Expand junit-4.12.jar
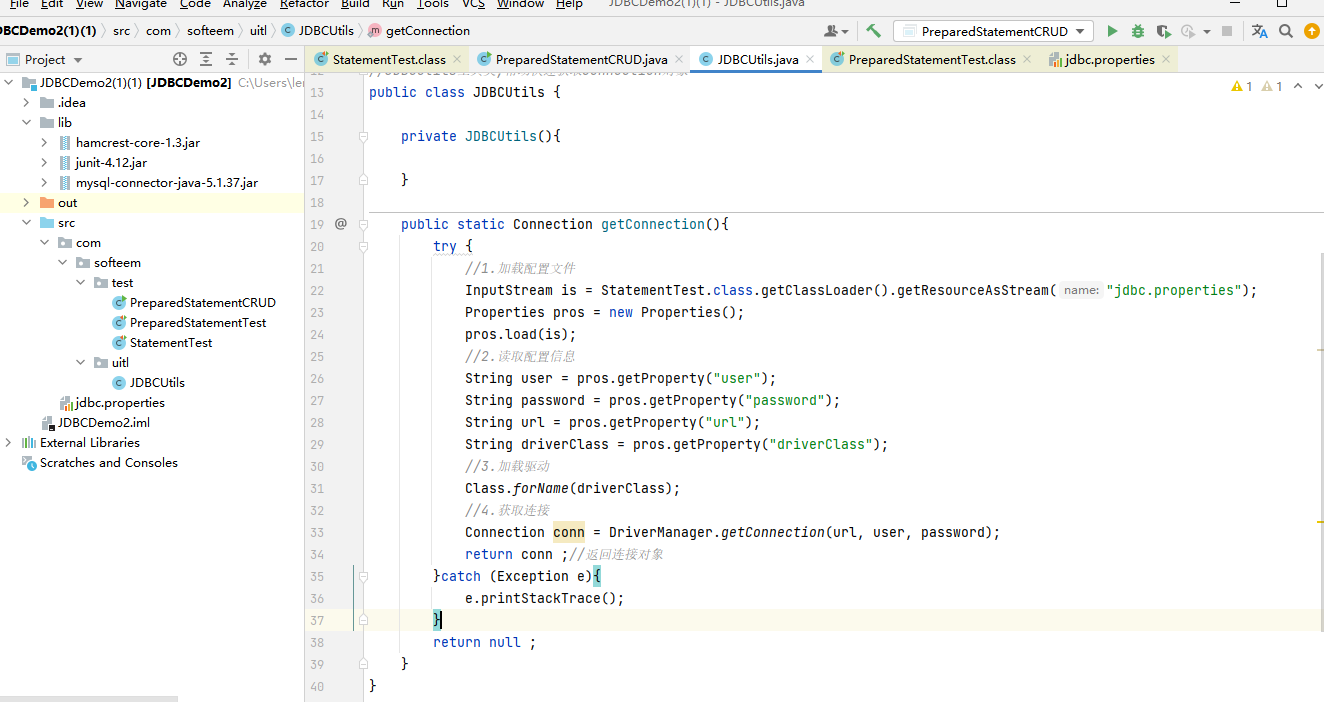Screen dimensions: 1324x702 coord(45,162)
